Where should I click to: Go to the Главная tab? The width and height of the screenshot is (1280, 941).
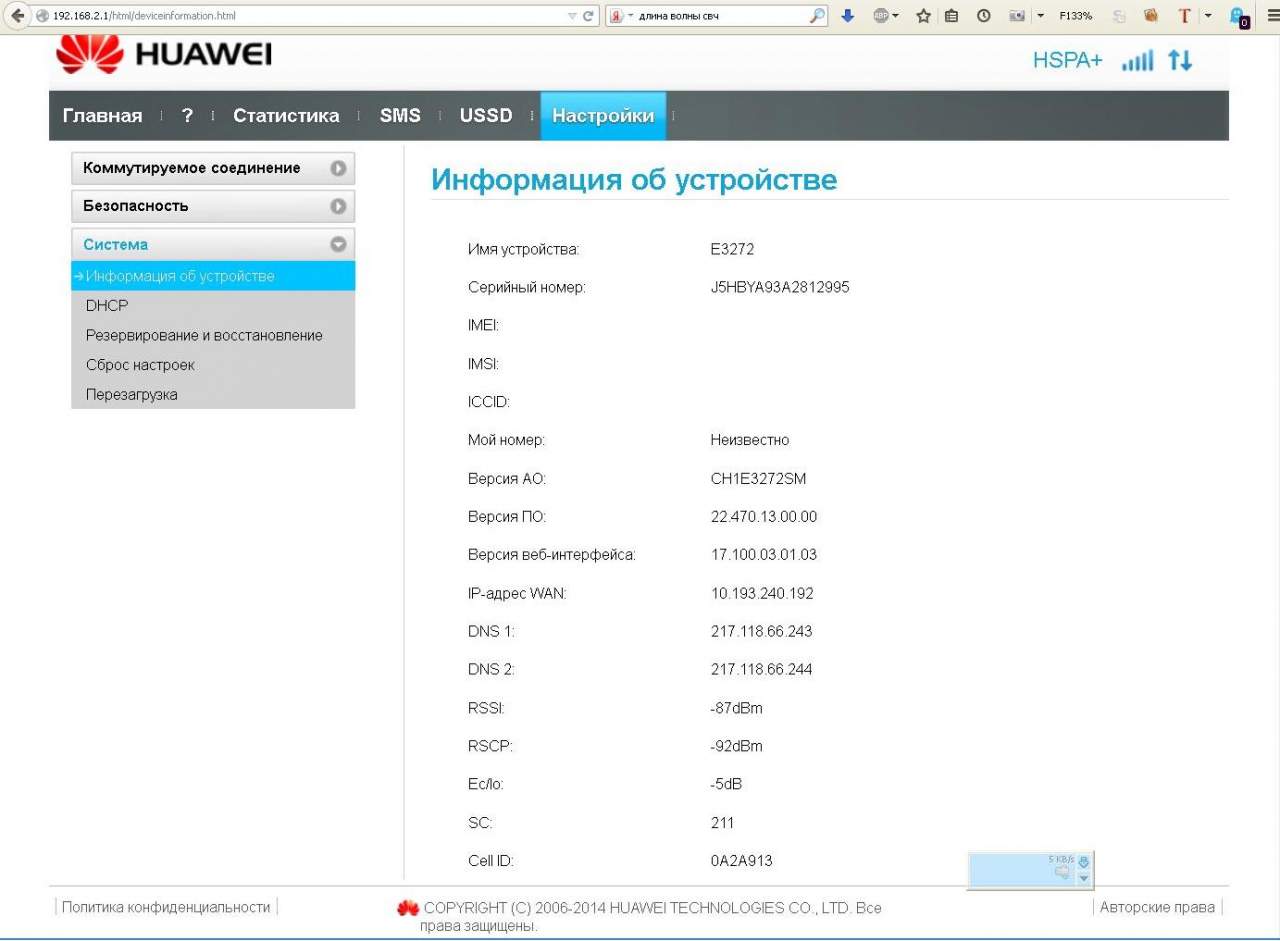pos(102,116)
